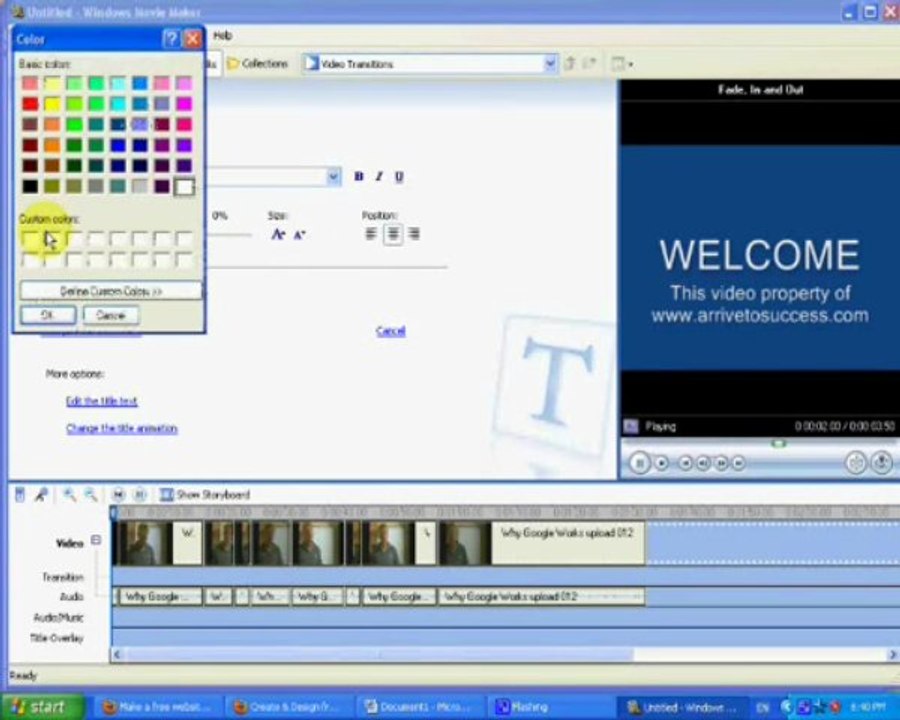Open the Views dropdown in the toolbar
The image size is (900, 720).
click(x=622, y=63)
